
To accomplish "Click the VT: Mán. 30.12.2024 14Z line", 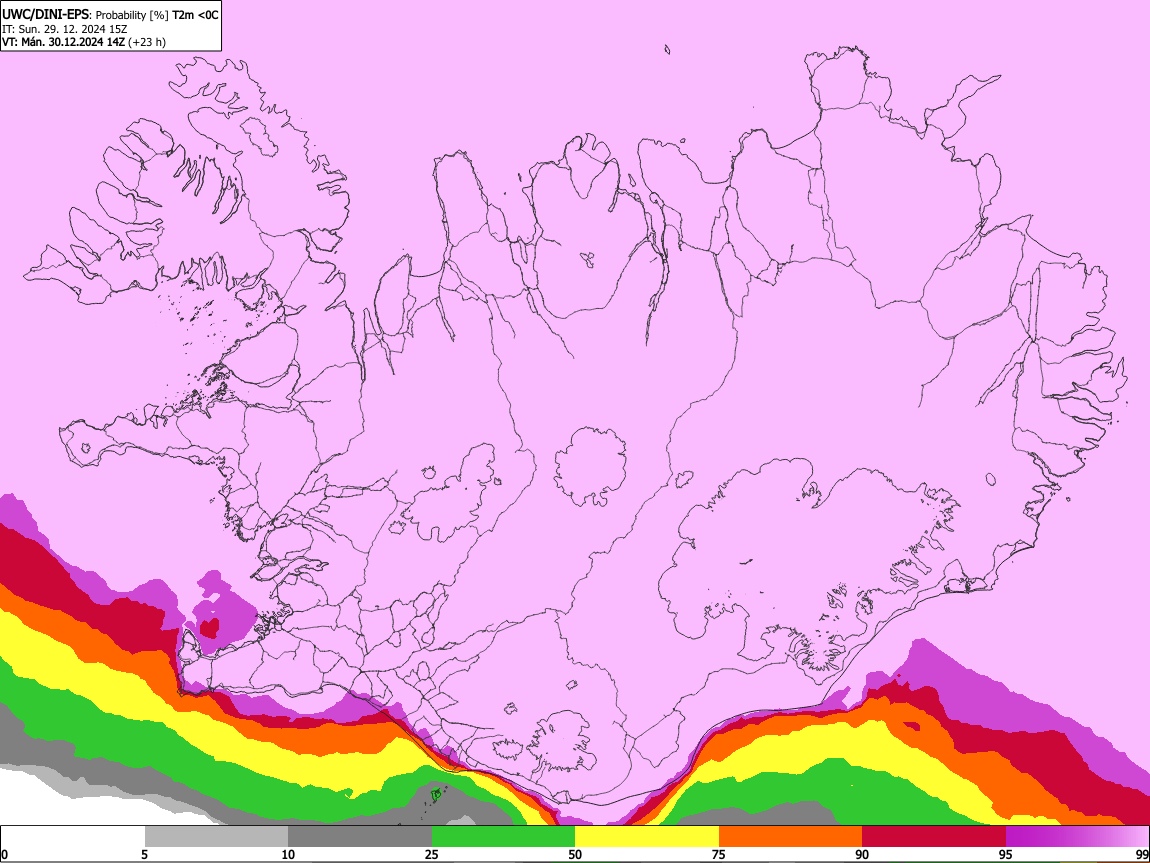I will [63, 42].
